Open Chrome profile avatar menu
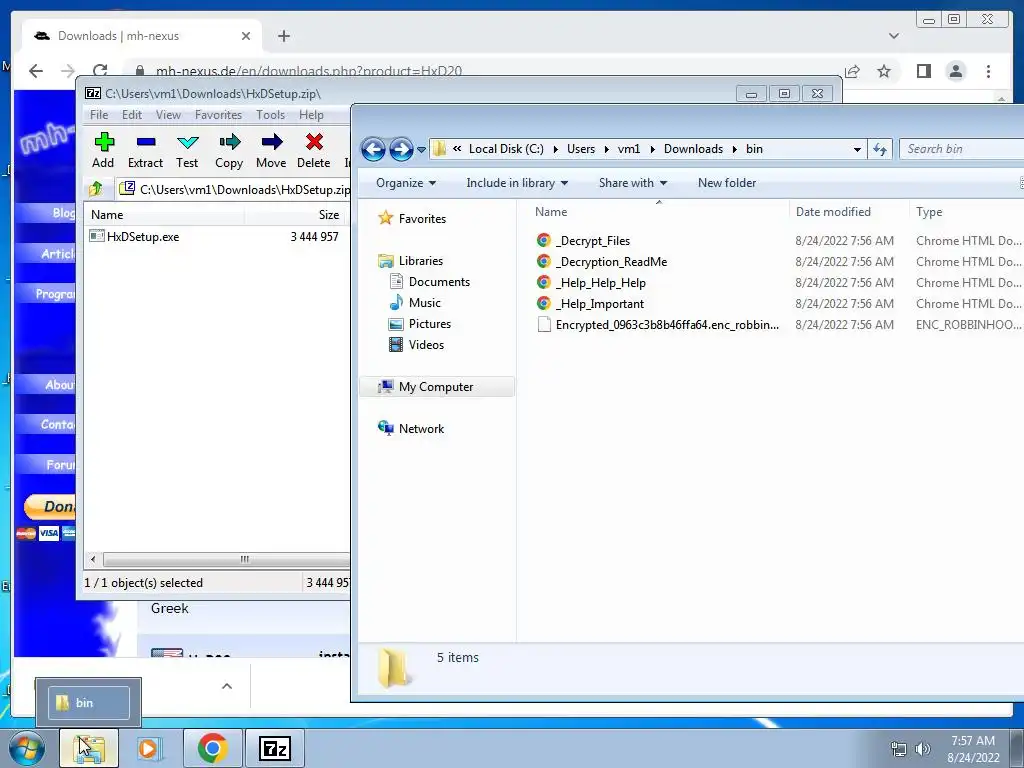 click(955, 71)
